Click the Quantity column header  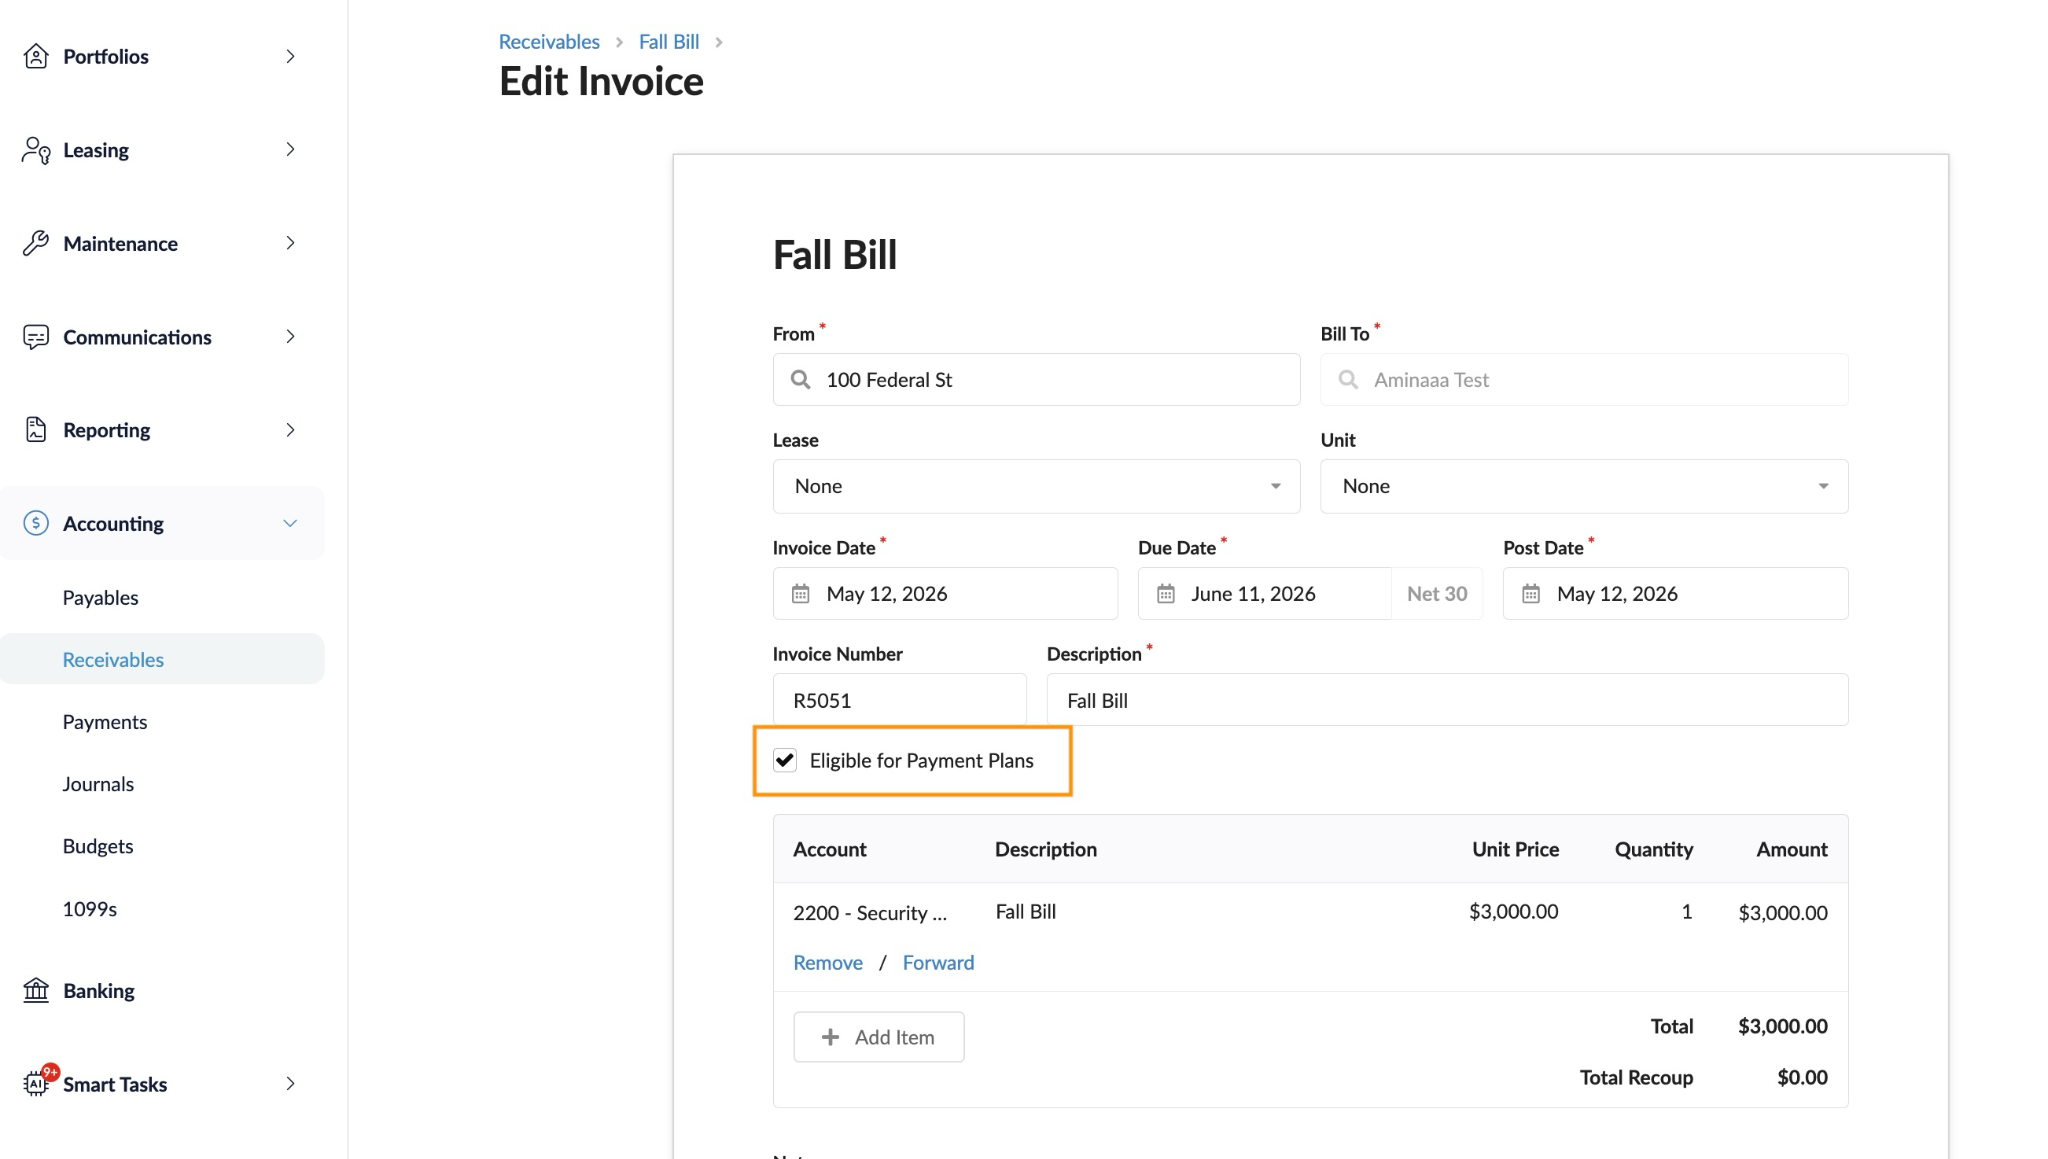(1654, 849)
